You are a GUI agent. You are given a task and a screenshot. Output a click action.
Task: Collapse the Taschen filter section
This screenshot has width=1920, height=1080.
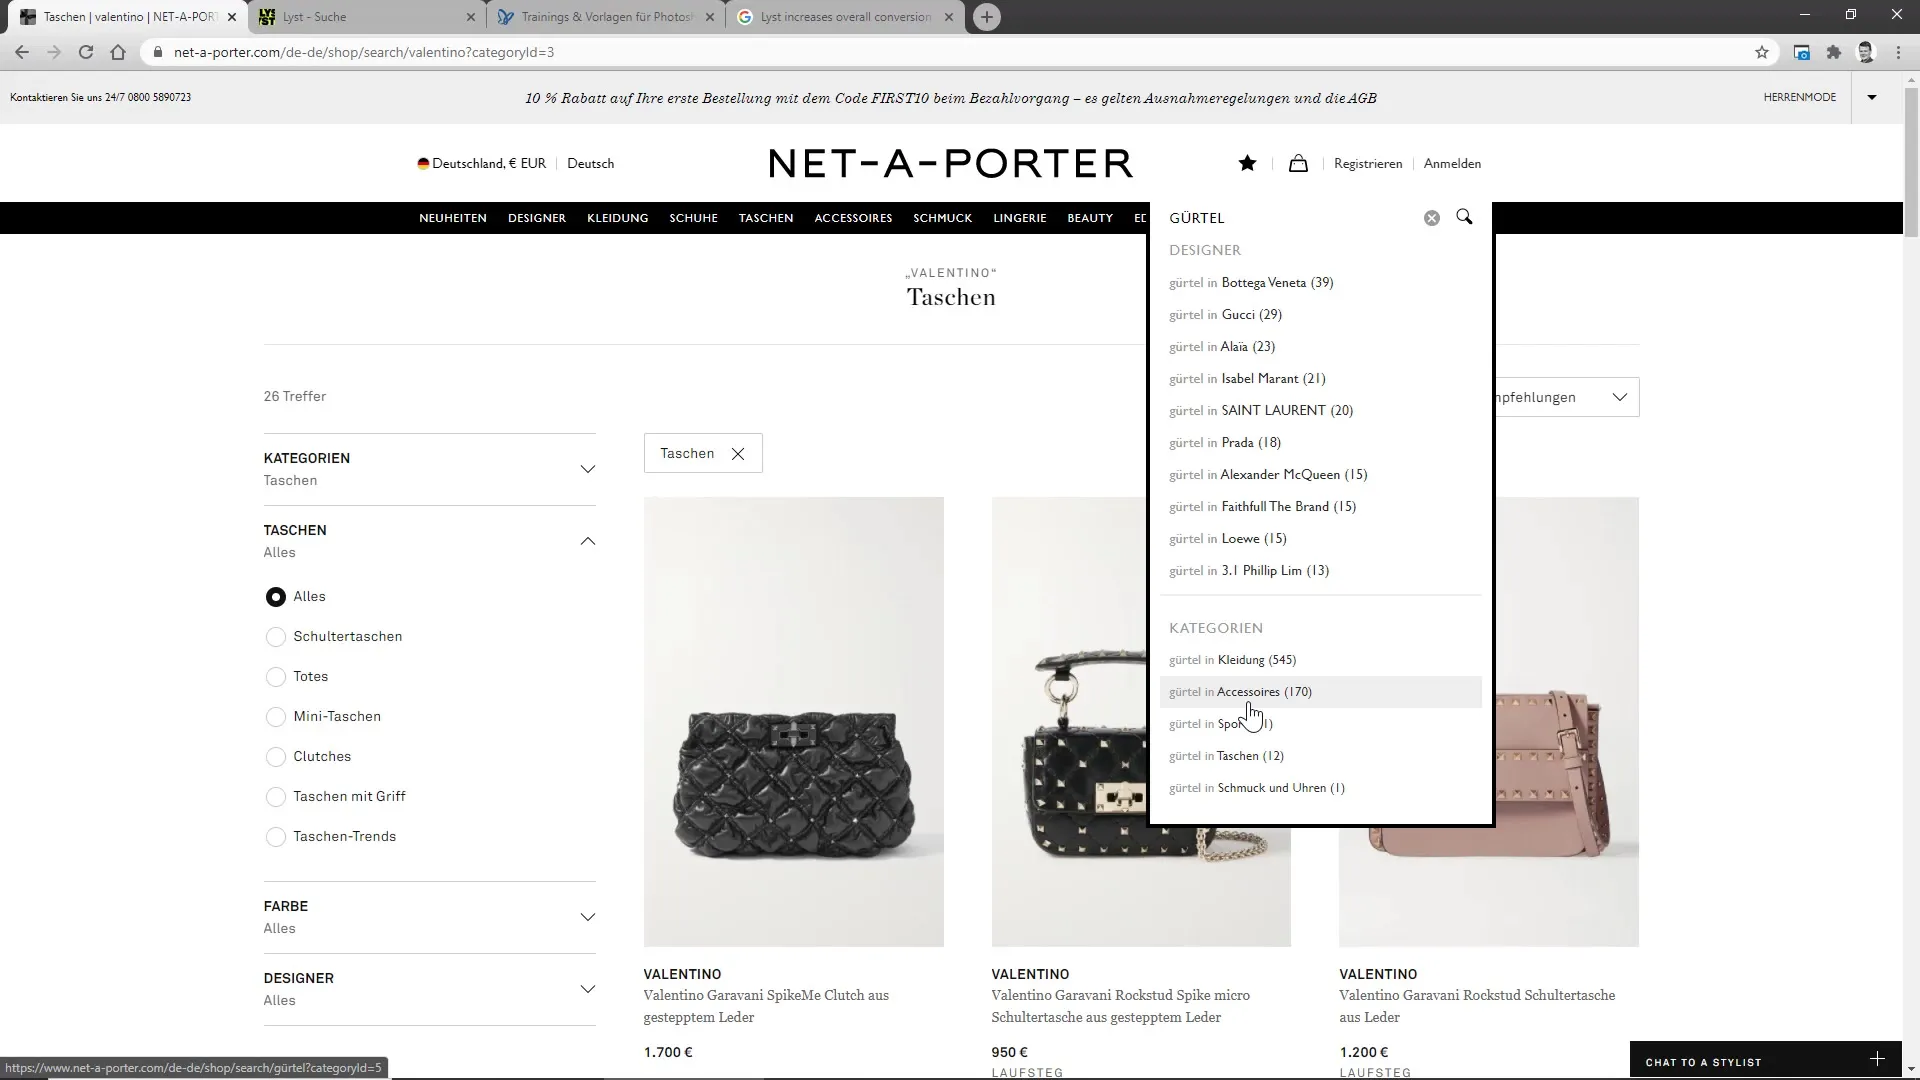(x=430, y=541)
